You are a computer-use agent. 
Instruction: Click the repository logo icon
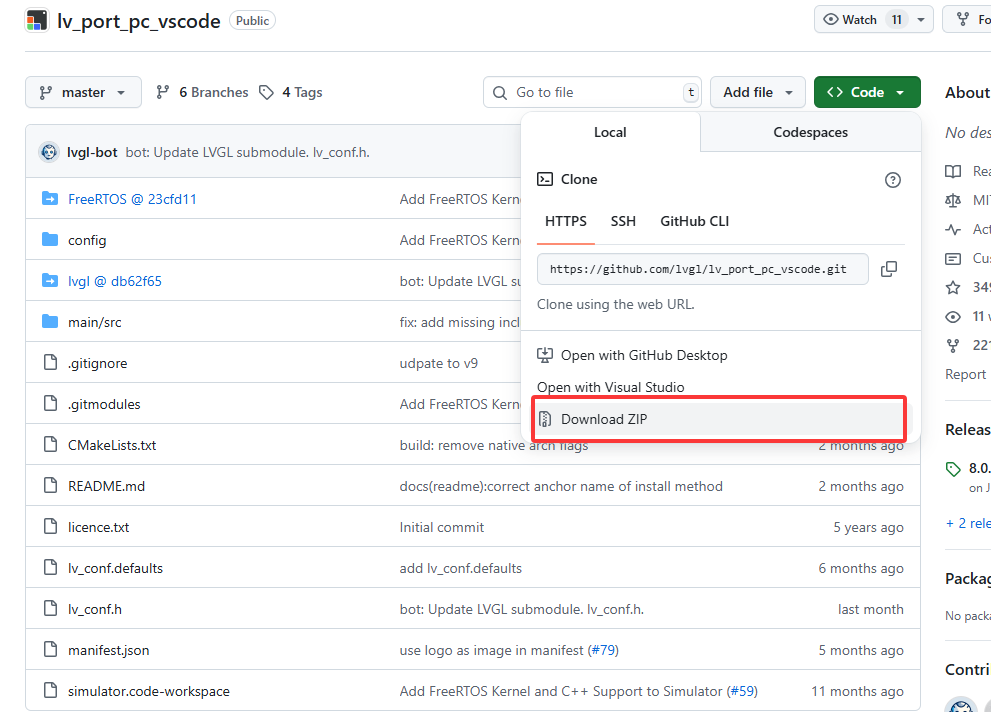coord(37,21)
